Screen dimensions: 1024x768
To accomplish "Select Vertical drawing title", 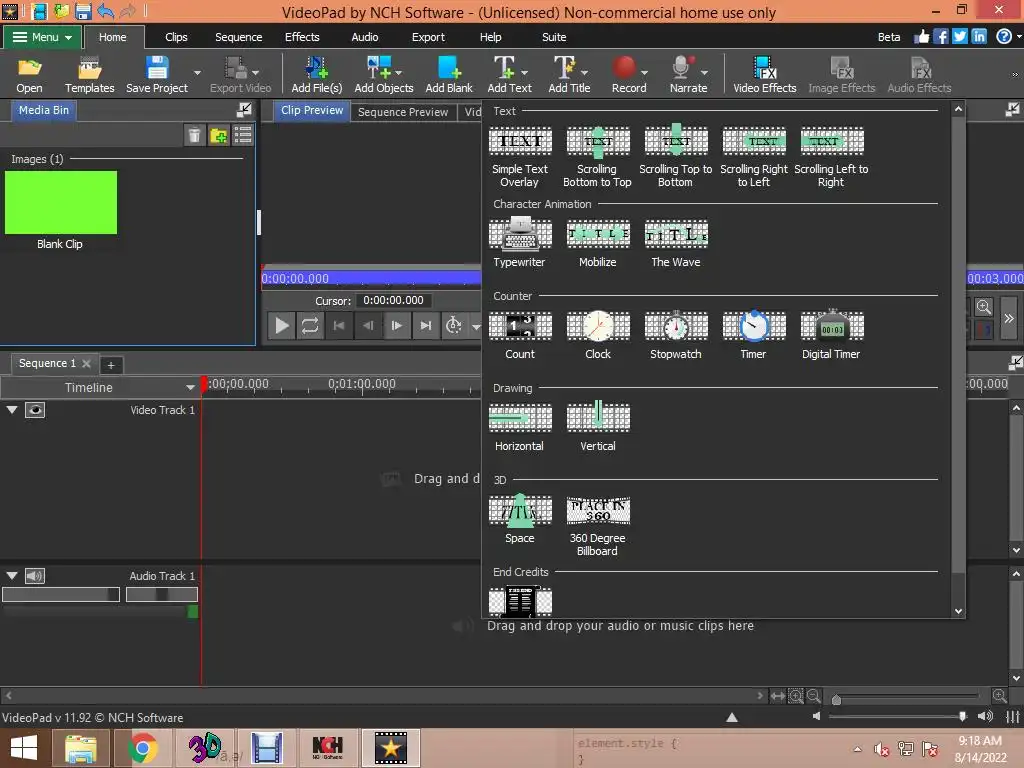I will pyautogui.click(x=598, y=428).
